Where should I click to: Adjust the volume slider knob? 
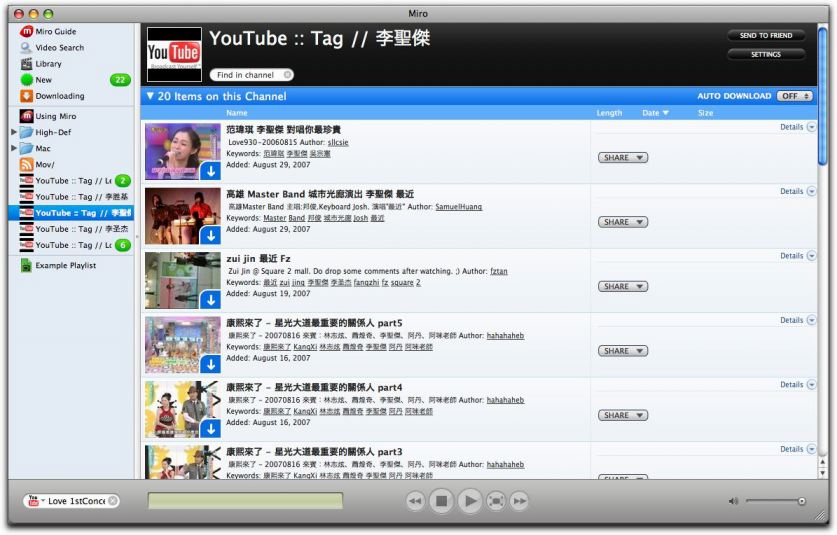click(801, 501)
